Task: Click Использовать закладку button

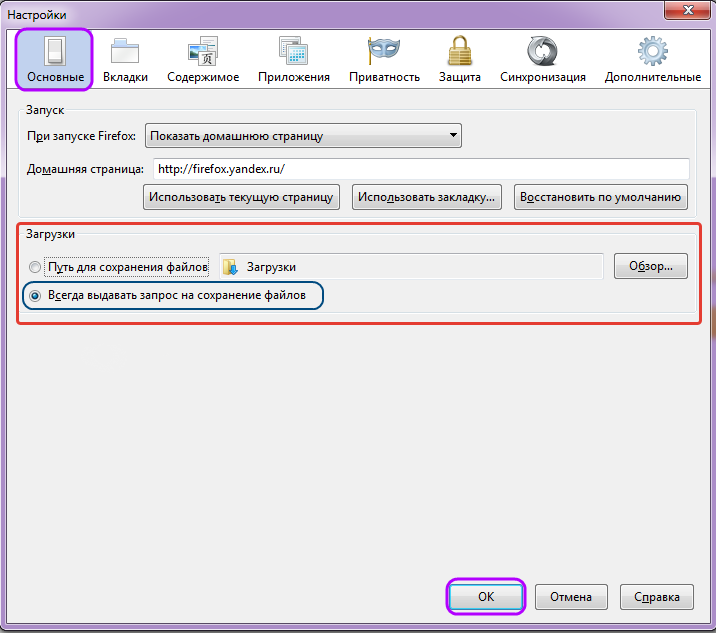Action: (426, 197)
